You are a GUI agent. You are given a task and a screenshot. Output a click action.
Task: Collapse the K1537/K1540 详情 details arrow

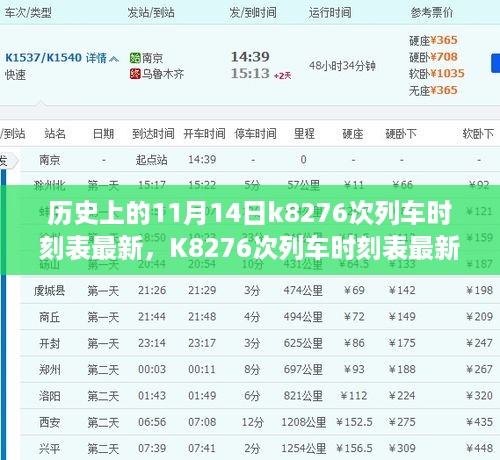(x=114, y=59)
